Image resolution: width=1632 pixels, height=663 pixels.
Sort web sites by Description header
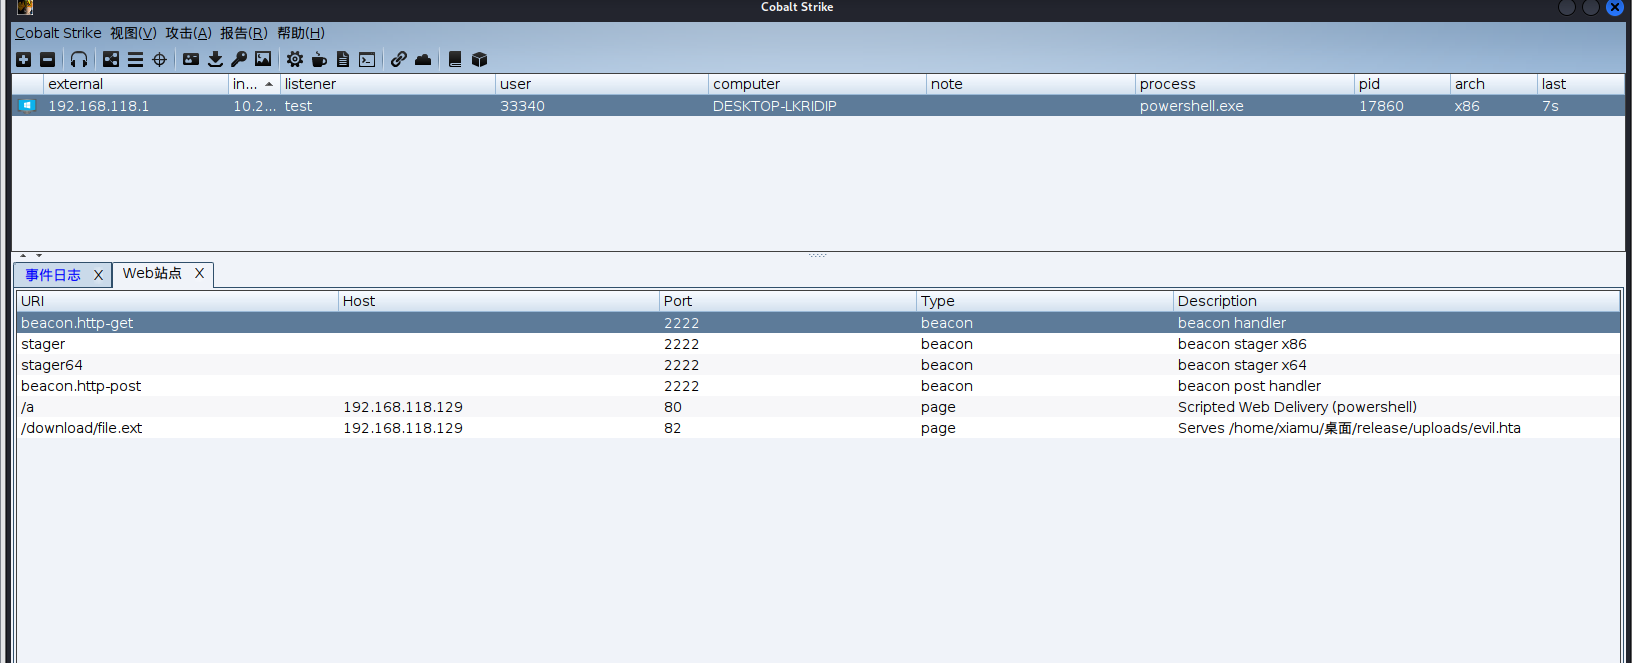pyautogui.click(x=1396, y=301)
